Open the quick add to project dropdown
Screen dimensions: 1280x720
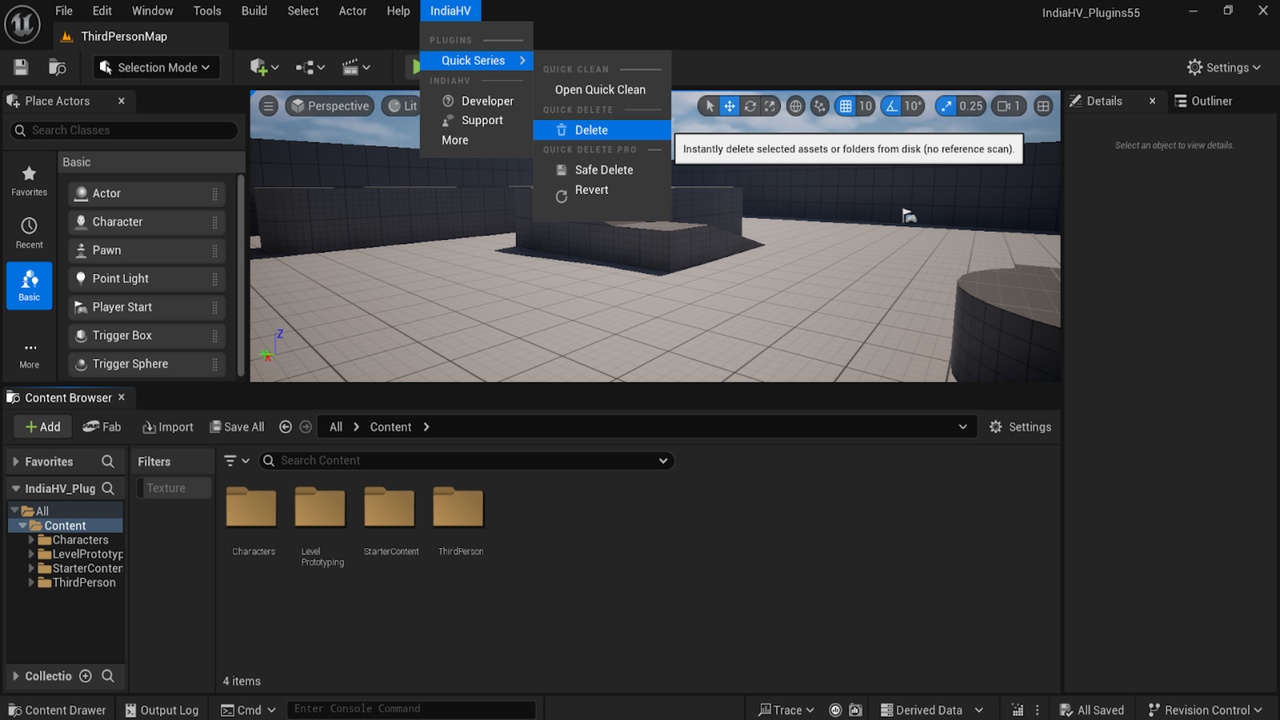point(264,67)
